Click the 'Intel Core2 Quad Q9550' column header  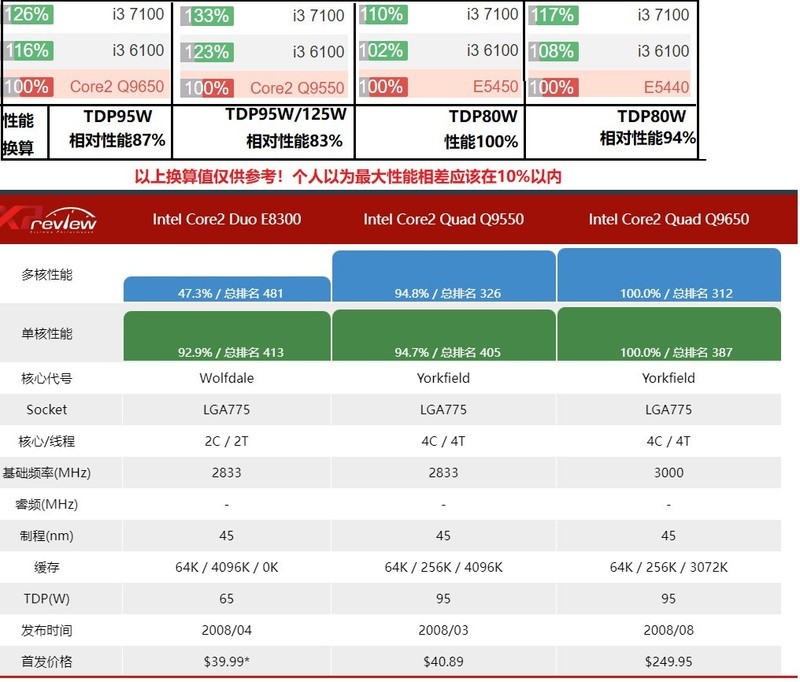click(x=443, y=219)
